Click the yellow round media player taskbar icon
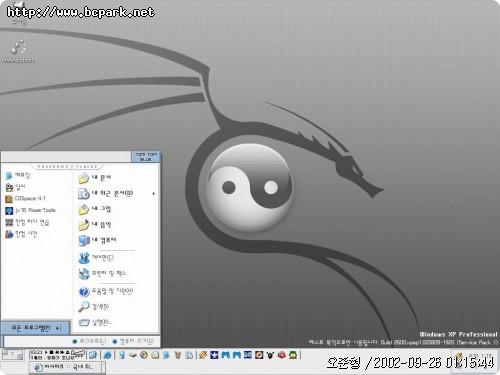The height and width of the screenshot is (375, 500). (x=144, y=355)
